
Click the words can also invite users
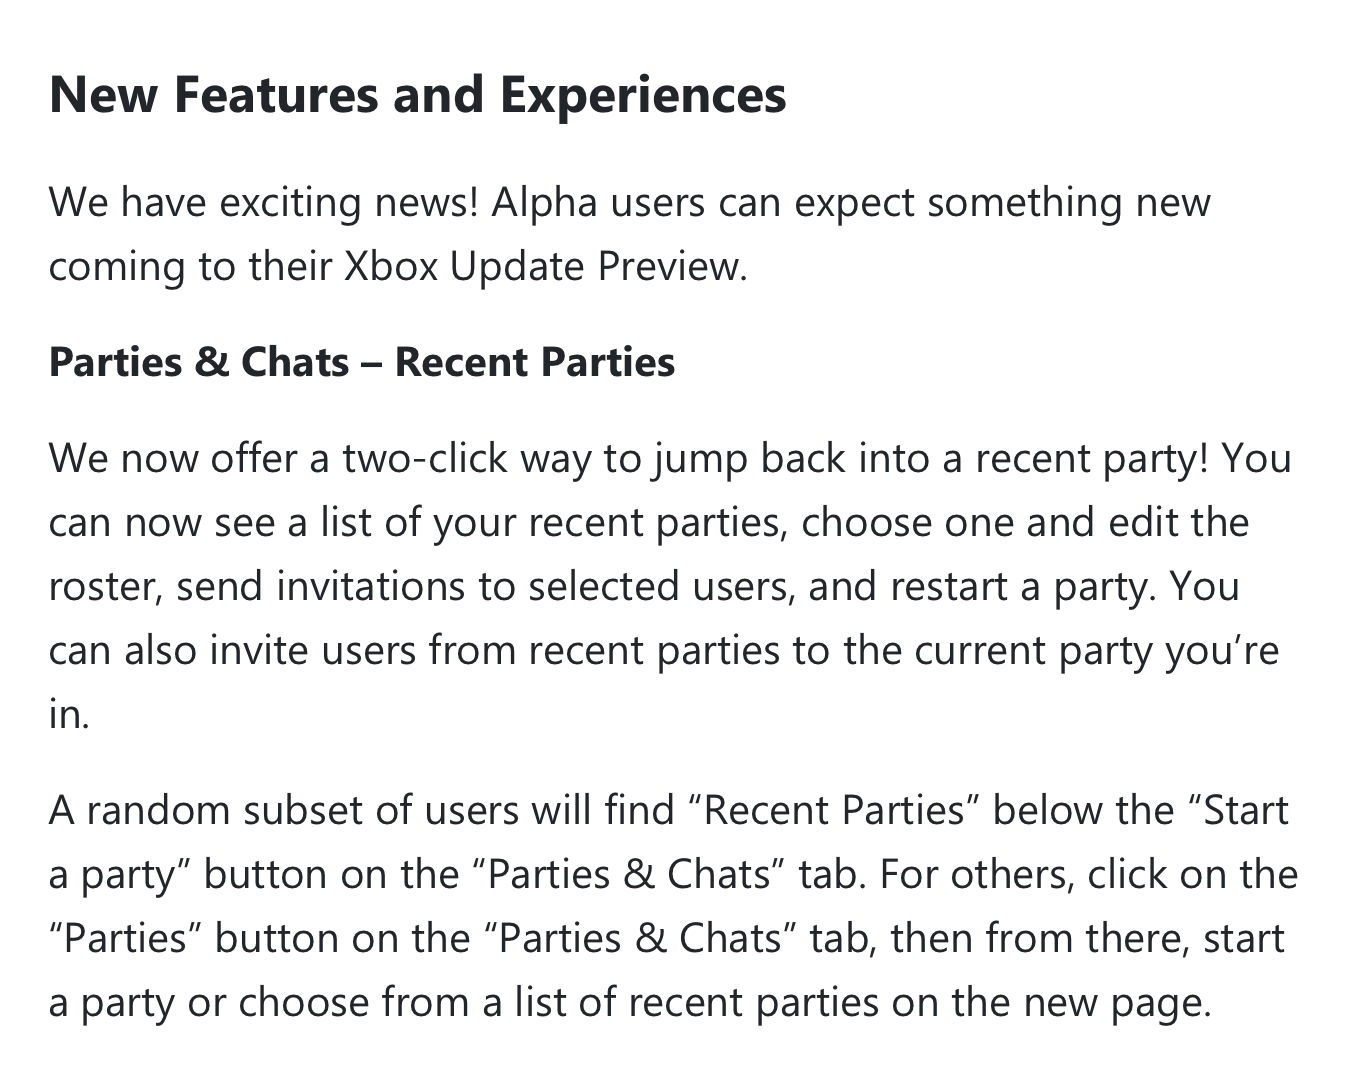point(232,651)
